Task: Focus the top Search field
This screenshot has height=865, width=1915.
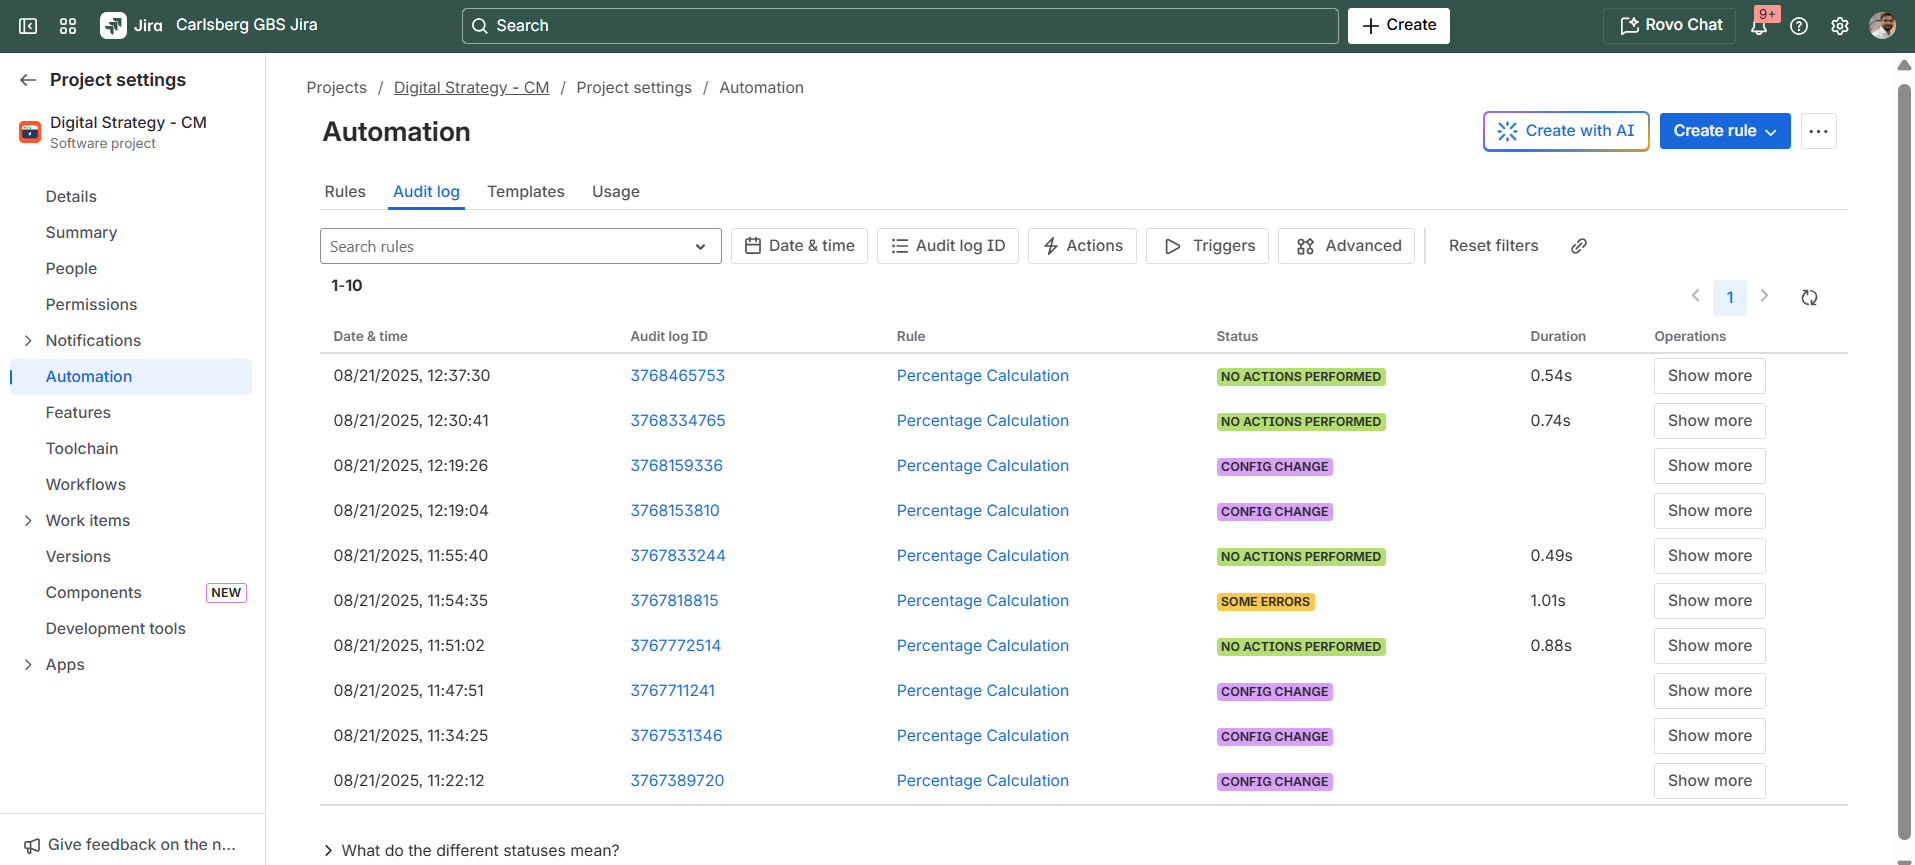Action: [x=900, y=26]
